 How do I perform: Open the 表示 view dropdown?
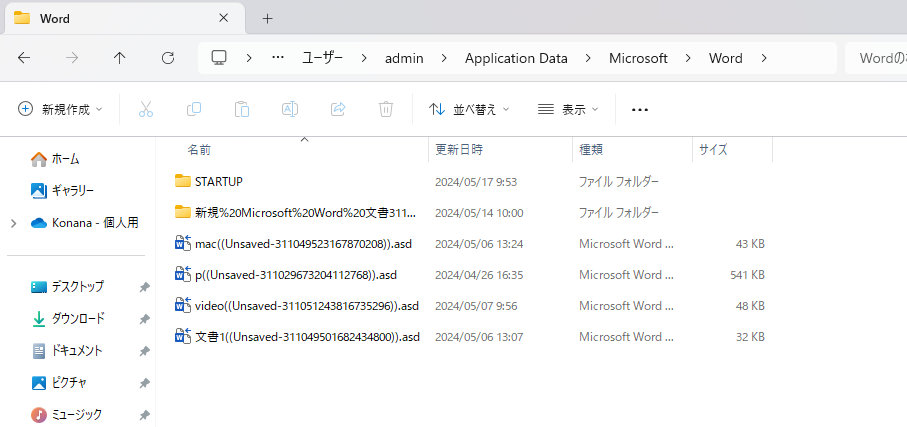pyautogui.click(x=567, y=109)
